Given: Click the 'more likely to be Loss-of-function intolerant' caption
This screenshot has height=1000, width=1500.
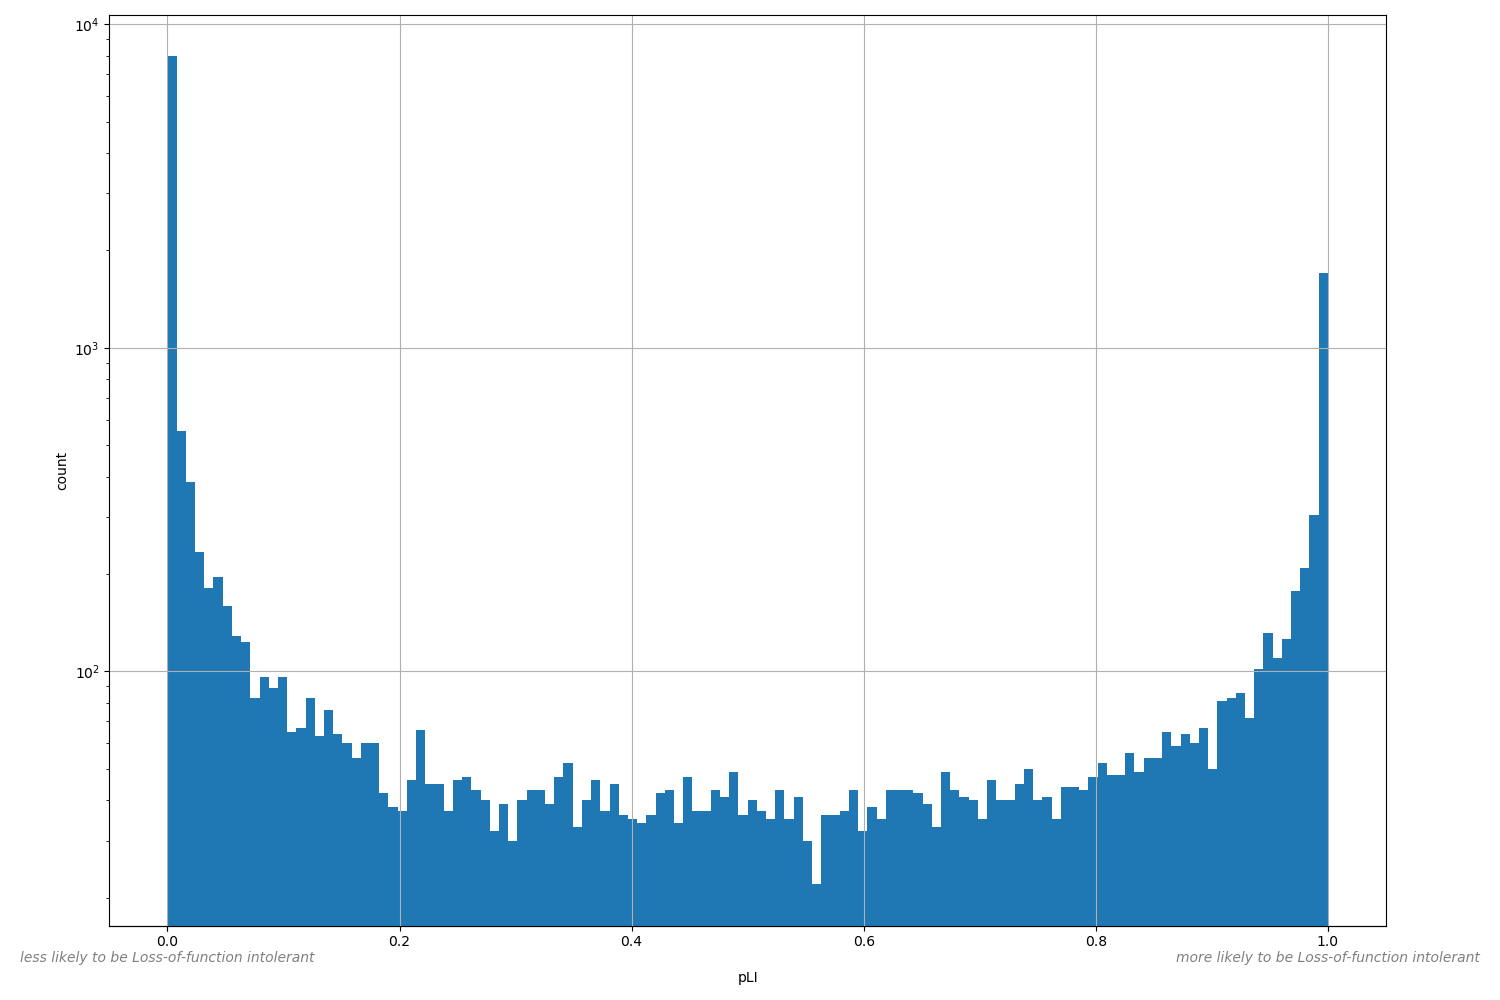Looking at the screenshot, I should tap(1327, 957).
